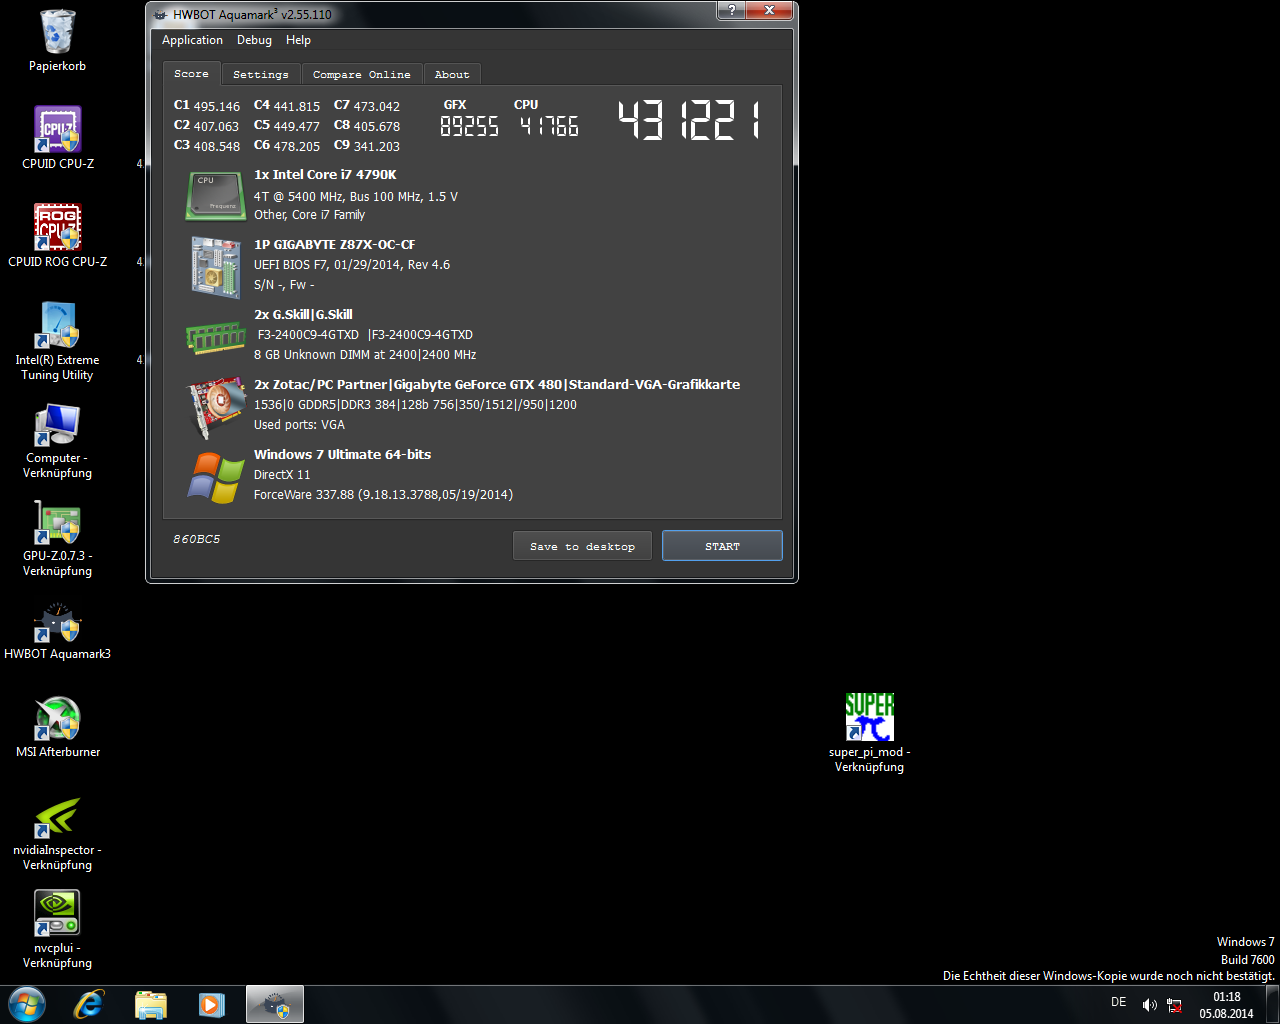This screenshot has height=1024, width=1280.
Task: Click the motherboard icon next to GIGABYTE Z87X-OC-CF
Action: click(x=215, y=267)
